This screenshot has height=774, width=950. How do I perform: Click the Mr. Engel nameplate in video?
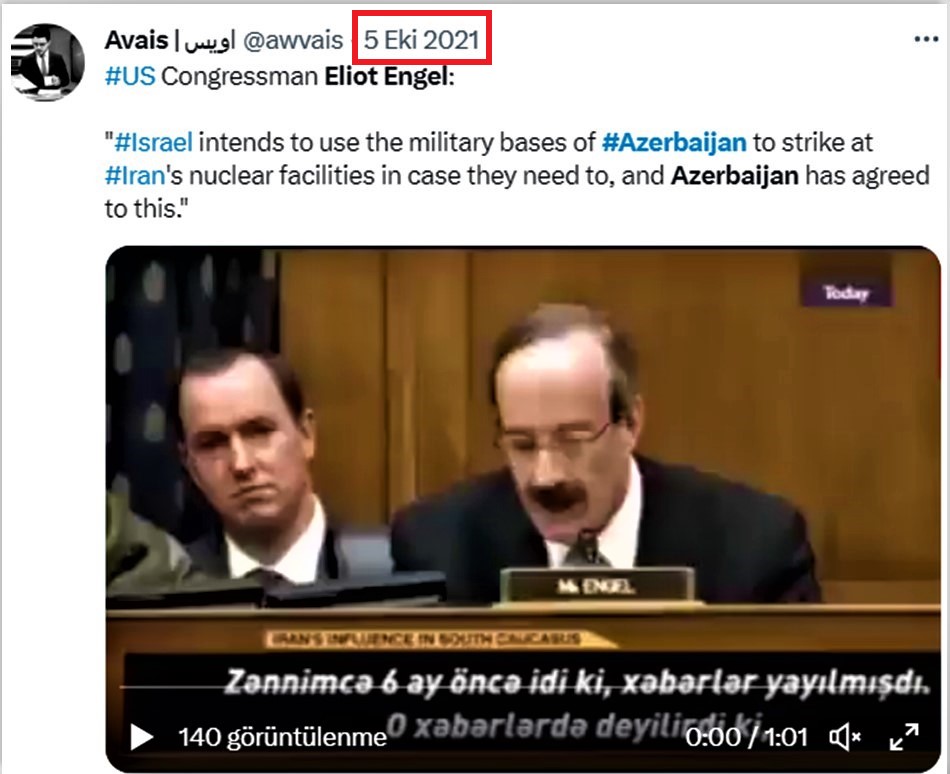597,586
